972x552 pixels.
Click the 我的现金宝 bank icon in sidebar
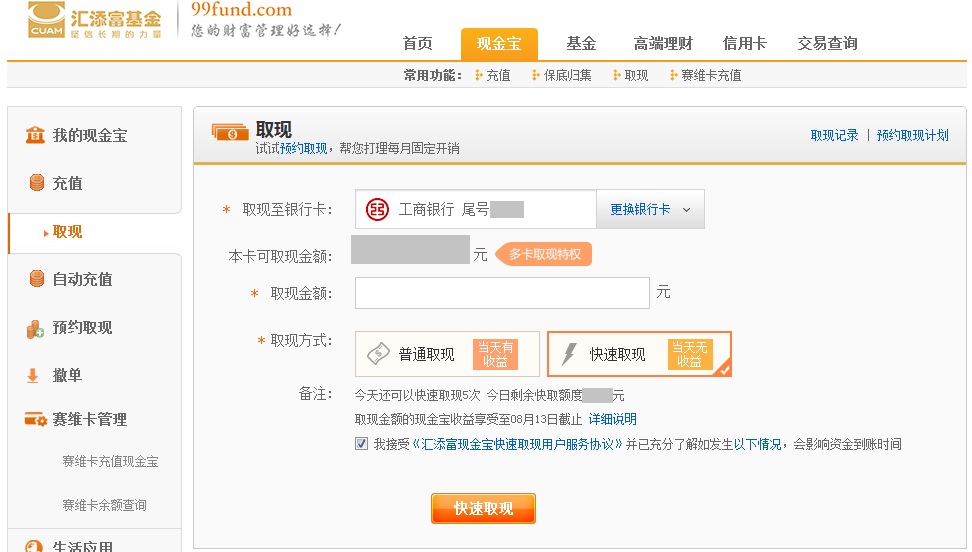coord(35,135)
